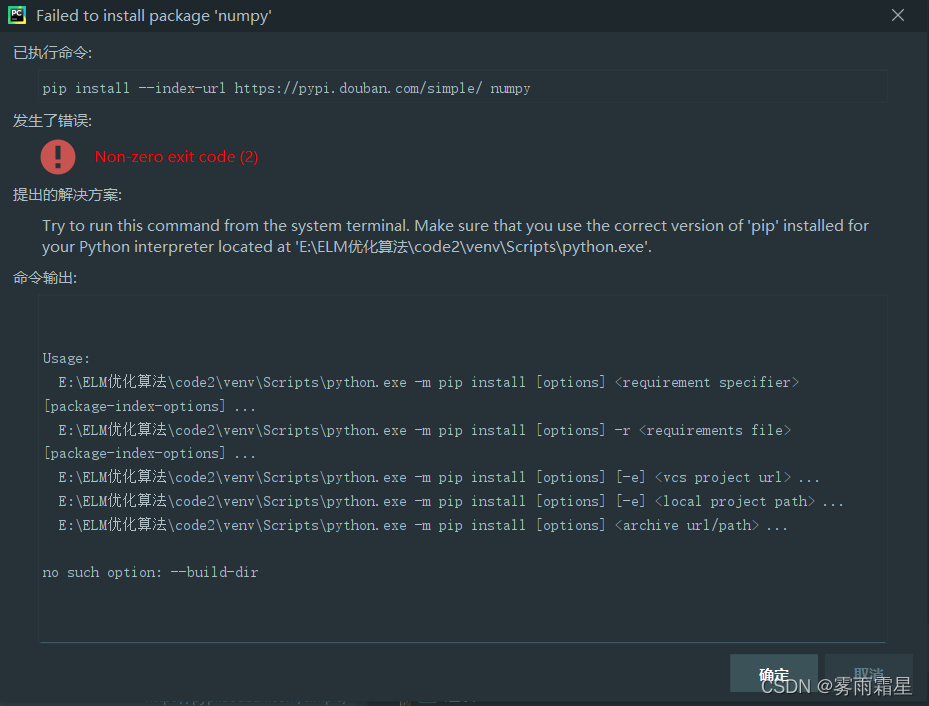Select the 'no such option: --build-dir' output line
The width and height of the screenshot is (929, 706).
pos(151,571)
